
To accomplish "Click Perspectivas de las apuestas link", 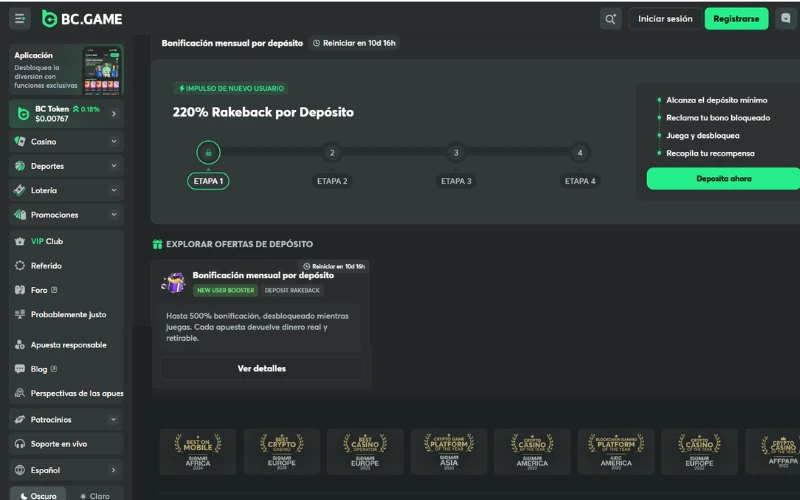I will click(66, 393).
